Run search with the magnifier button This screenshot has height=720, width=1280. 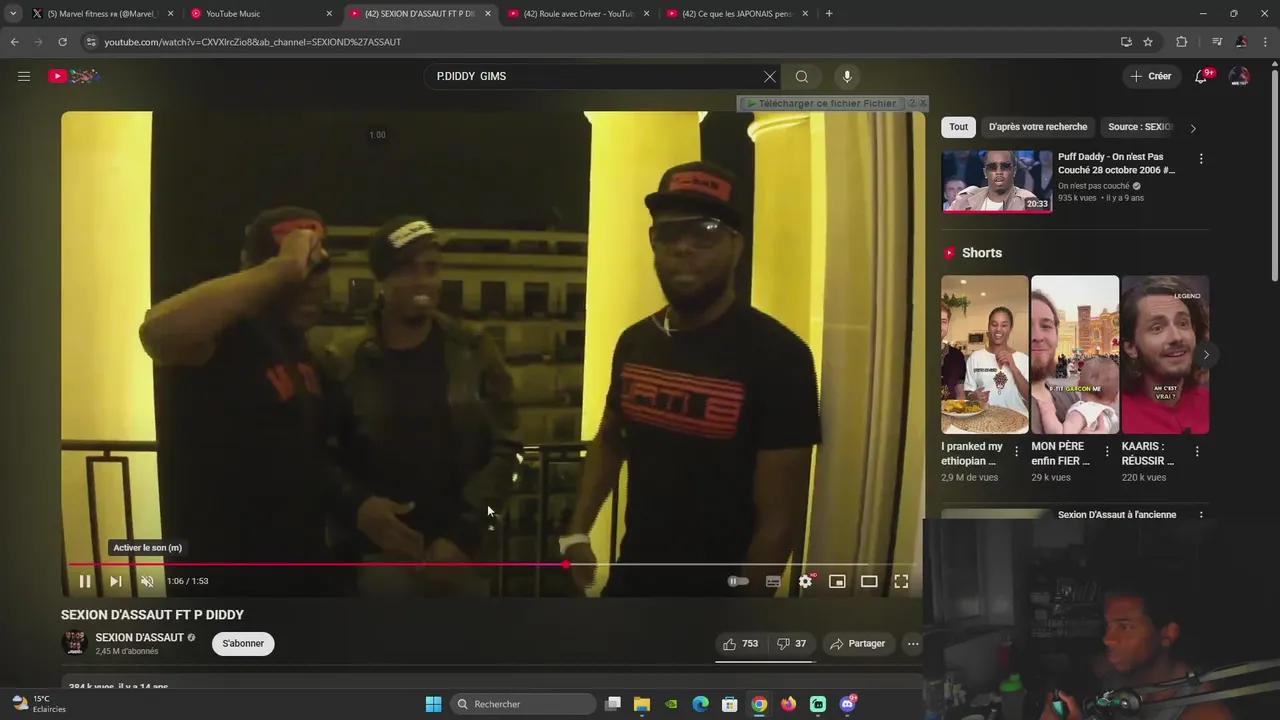802,76
